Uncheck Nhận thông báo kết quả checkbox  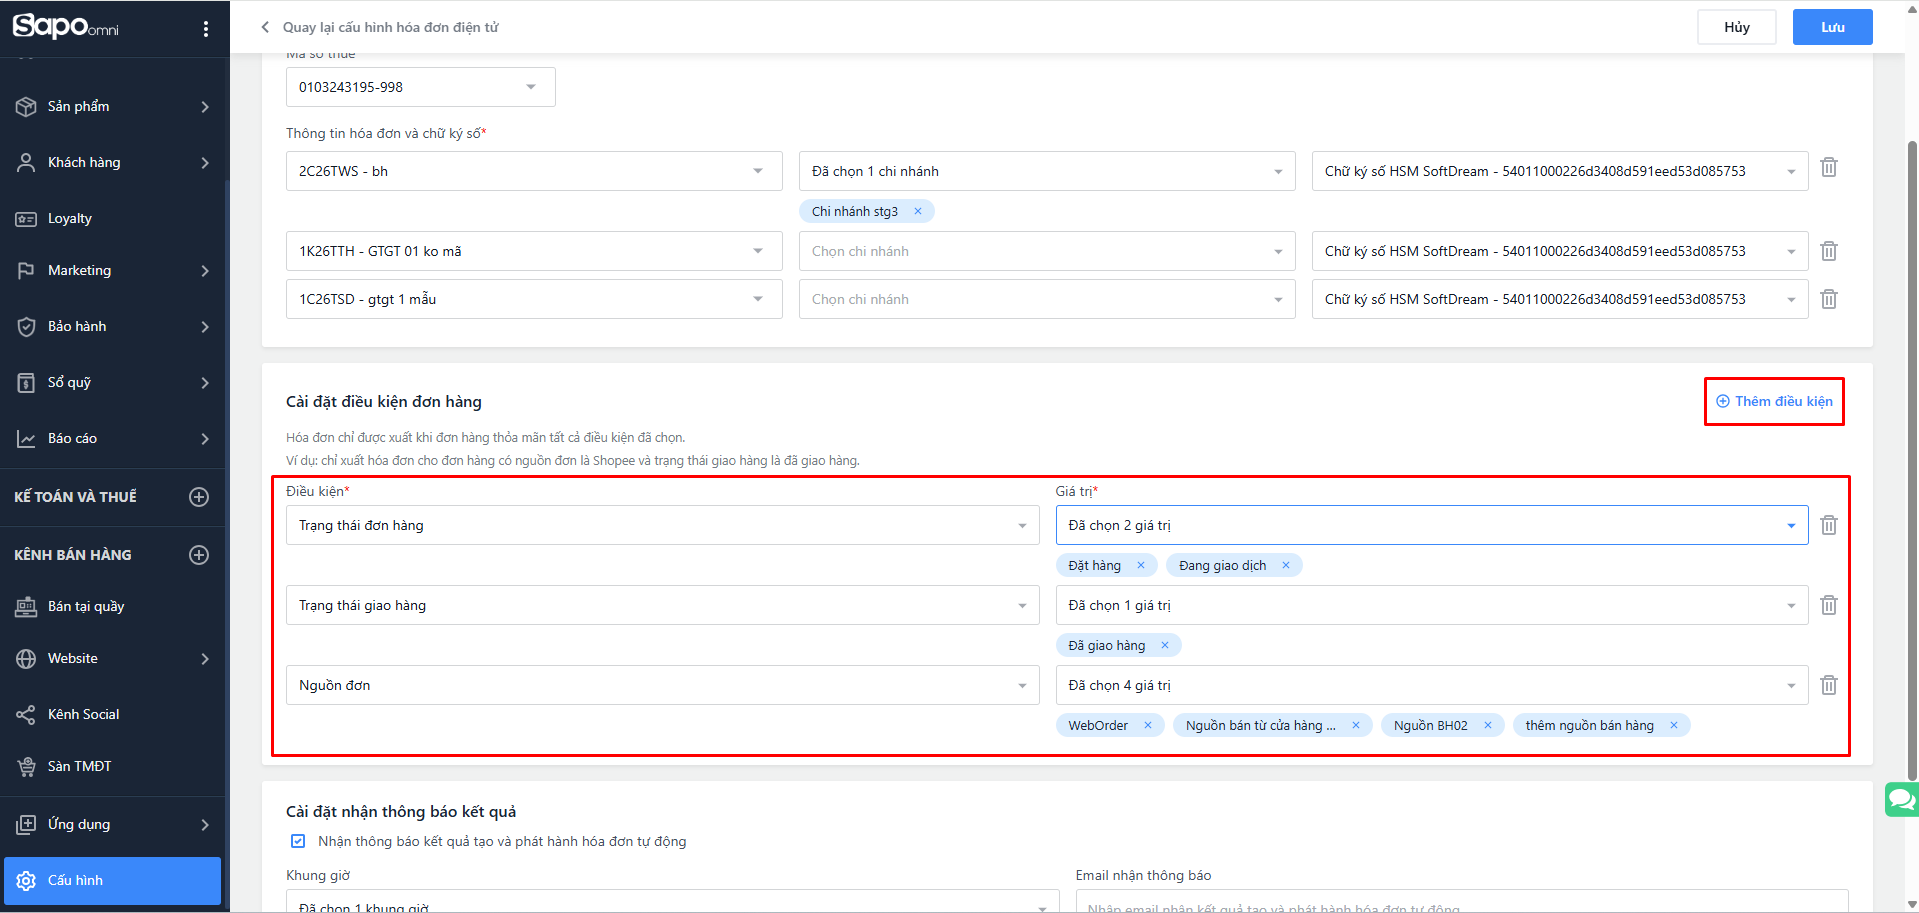click(x=298, y=841)
